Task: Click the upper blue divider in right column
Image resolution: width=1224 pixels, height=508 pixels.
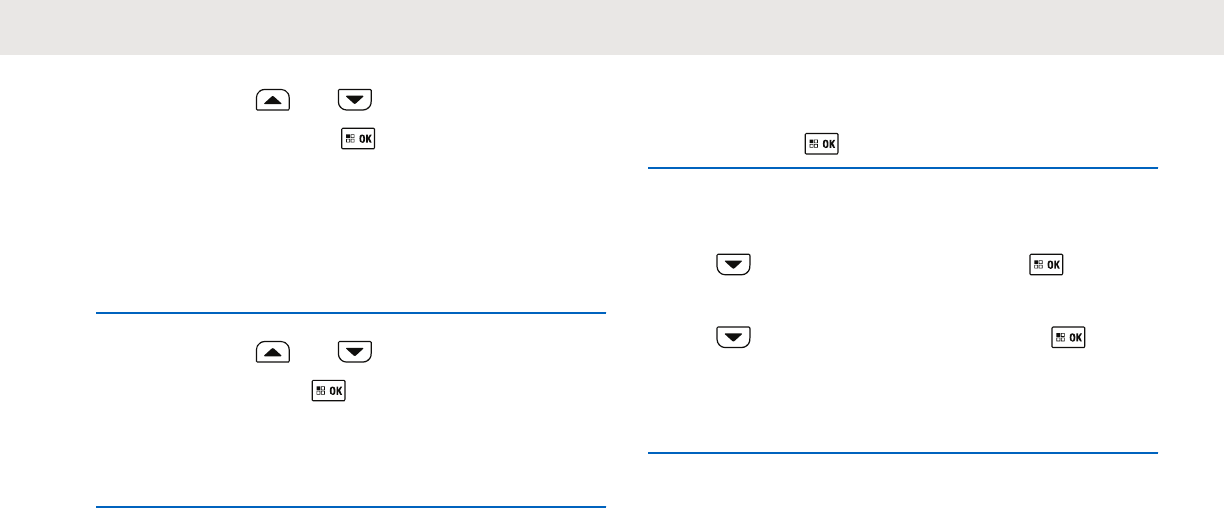Action: click(903, 169)
